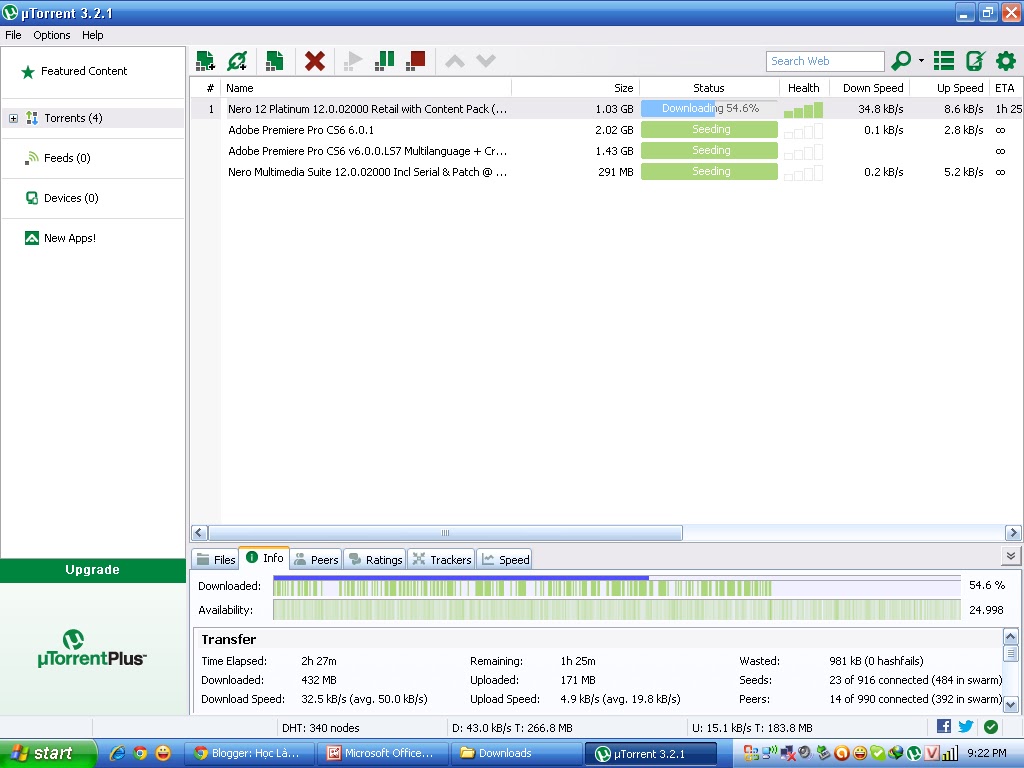The height and width of the screenshot is (768, 1024).
Task: Switch to the Peers tab
Action: tap(316, 560)
